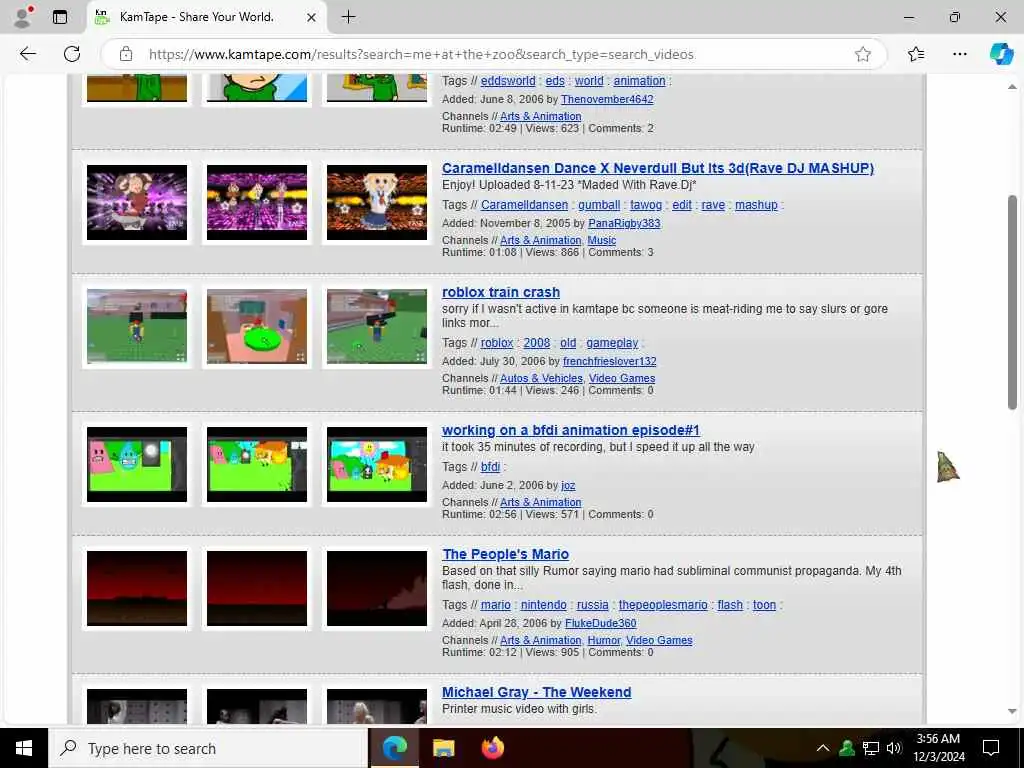Open third The People's Mario thumbnail

377,588
